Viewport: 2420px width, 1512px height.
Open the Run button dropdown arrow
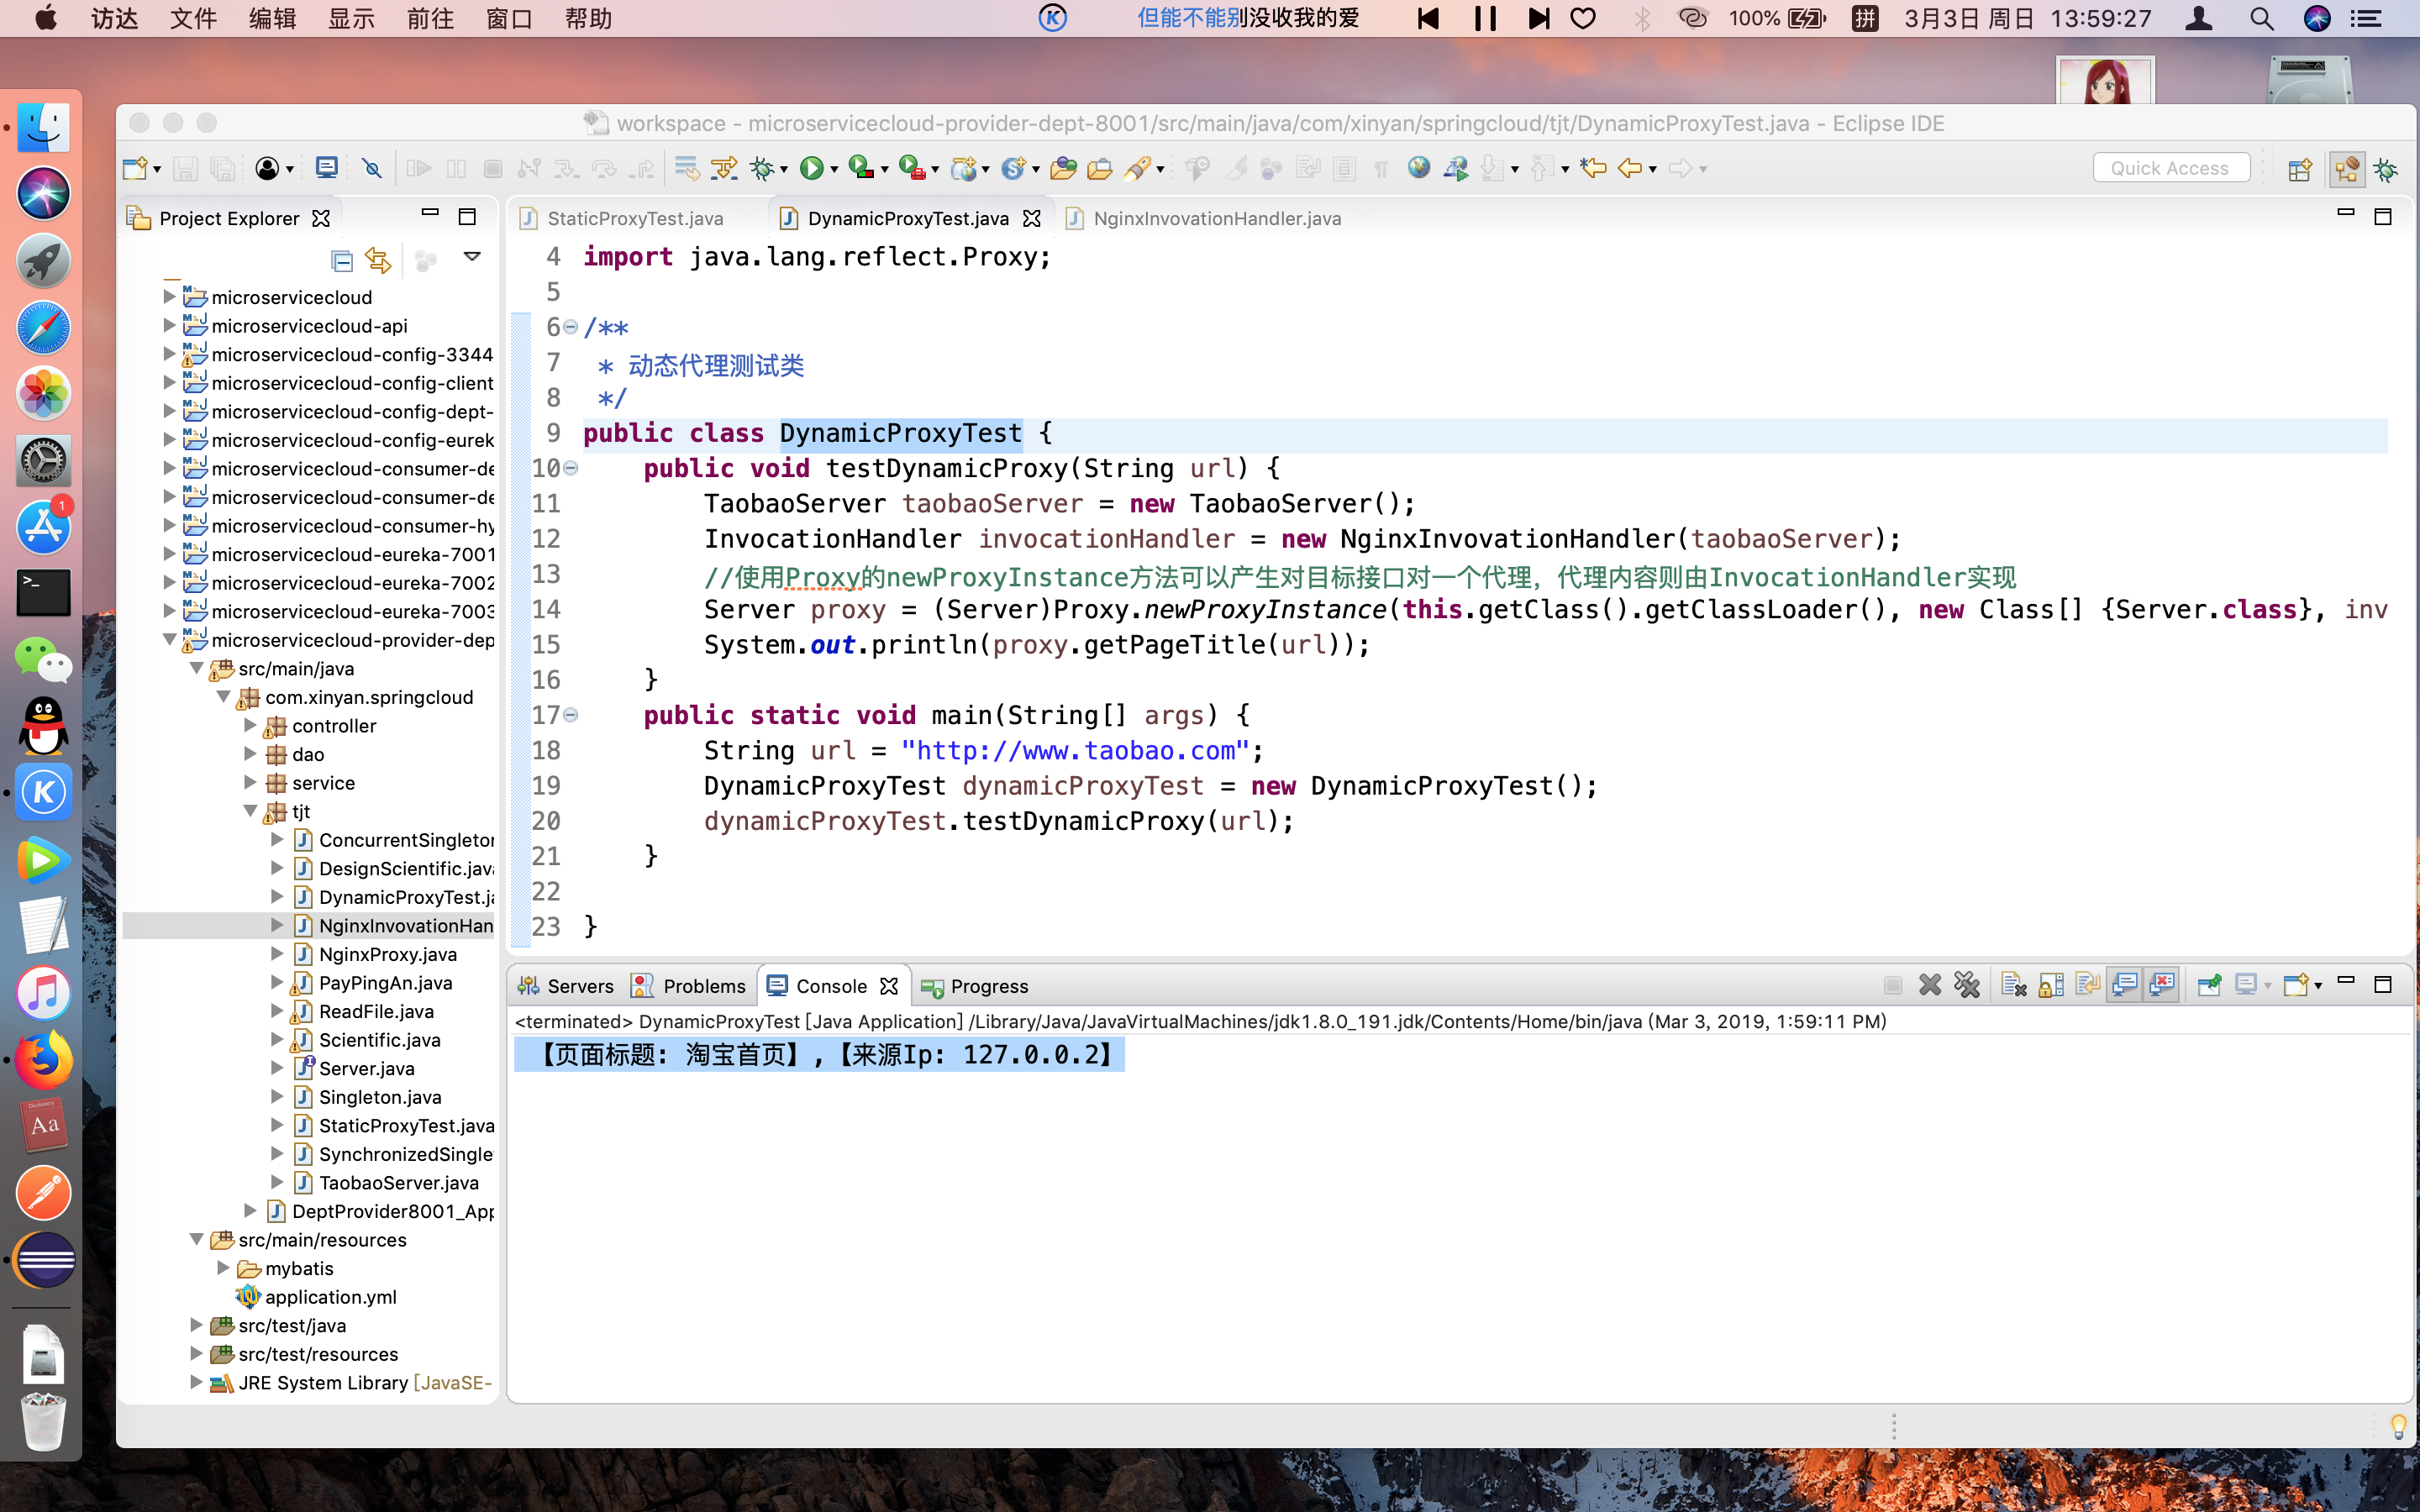[x=834, y=170]
